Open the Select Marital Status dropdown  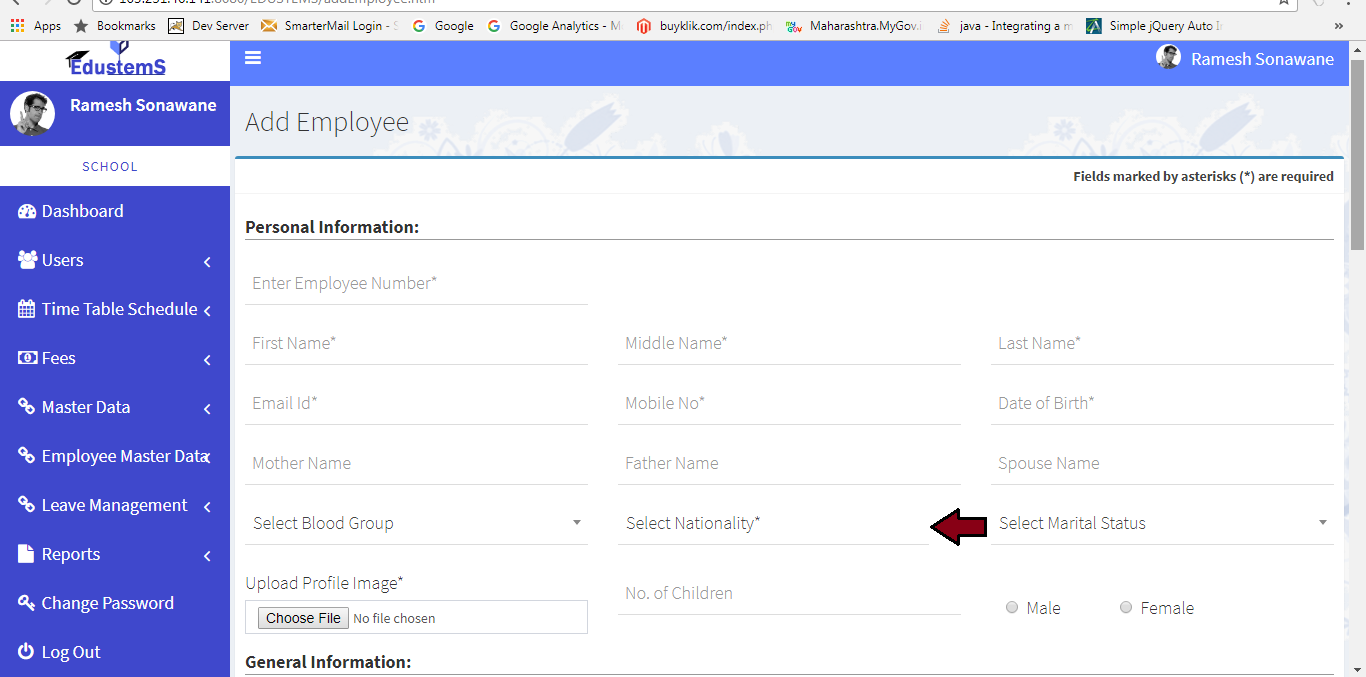tap(1162, 523)
